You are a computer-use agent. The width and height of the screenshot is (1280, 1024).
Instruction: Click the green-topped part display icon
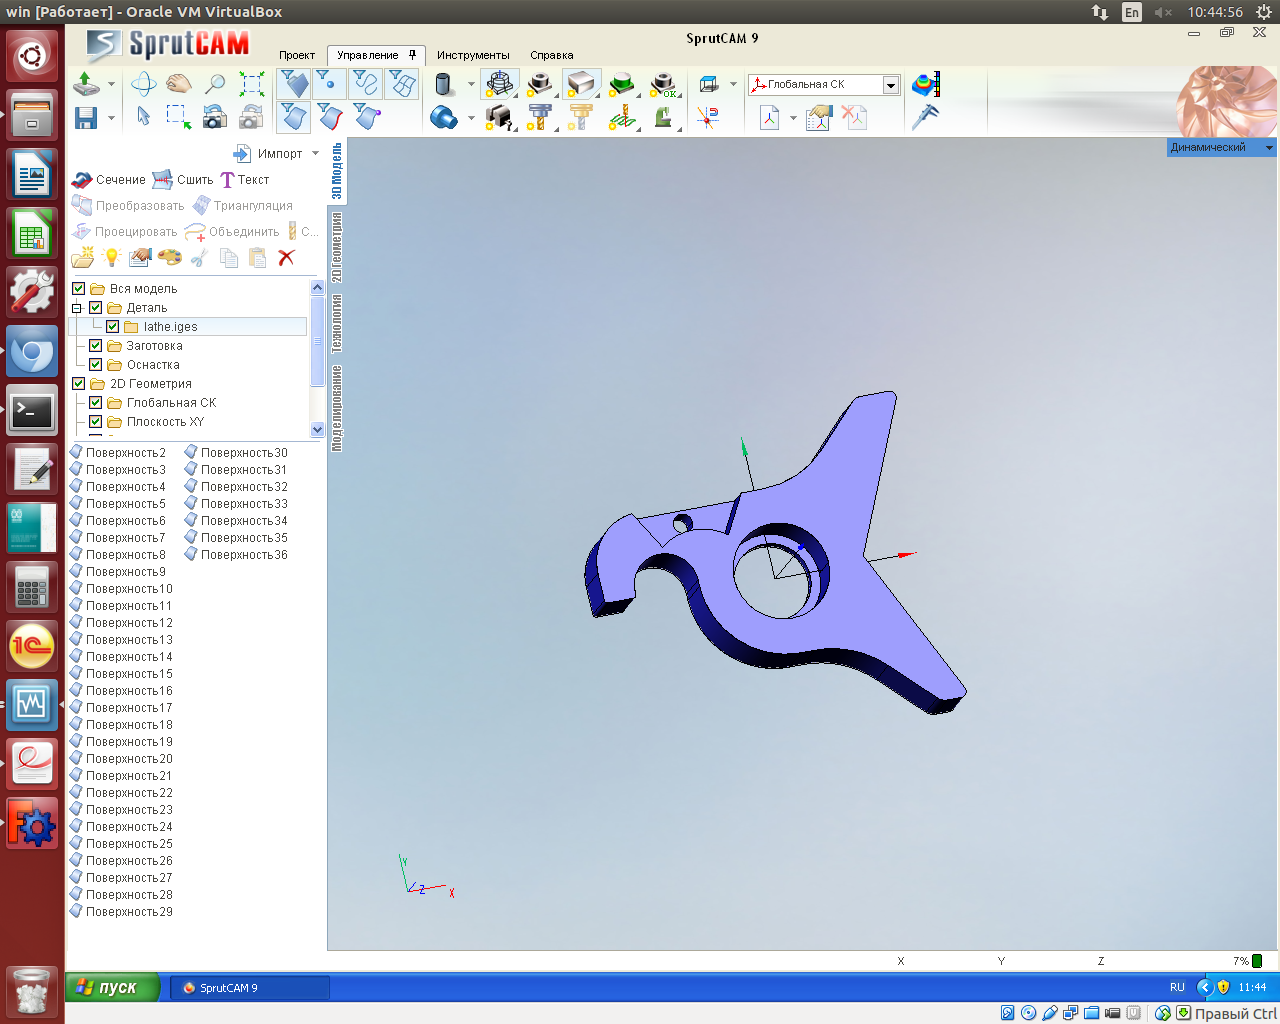pos(623,84)
